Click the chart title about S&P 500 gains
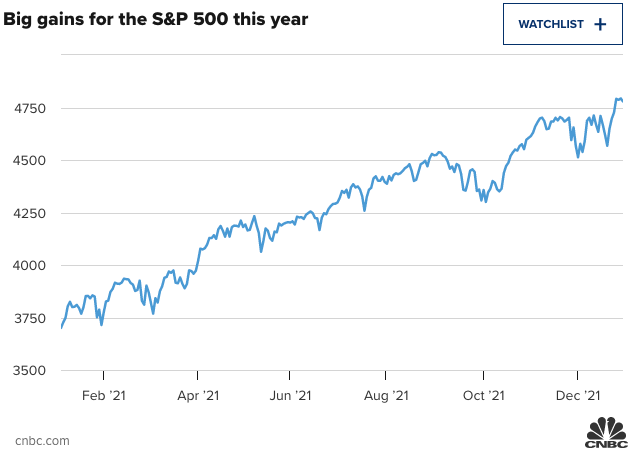 point(155,20)
